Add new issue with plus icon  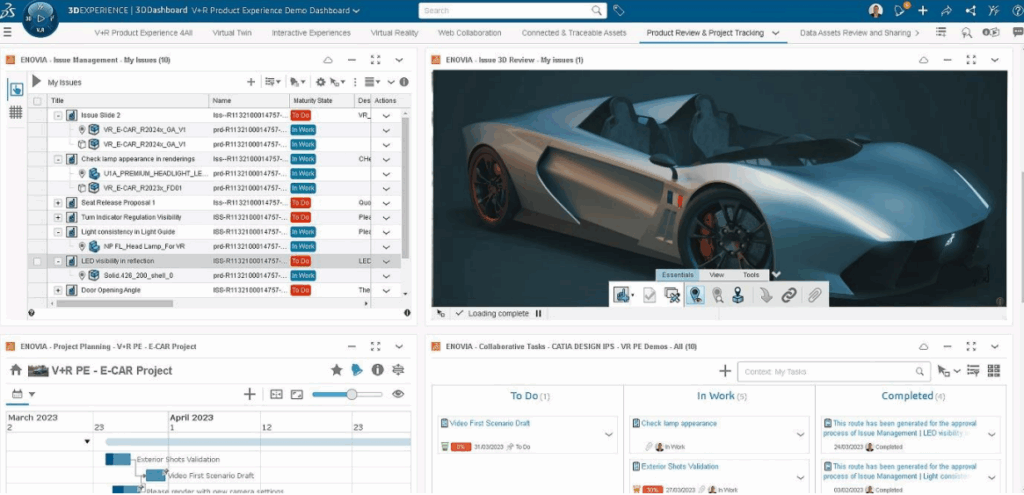[251, 82]
